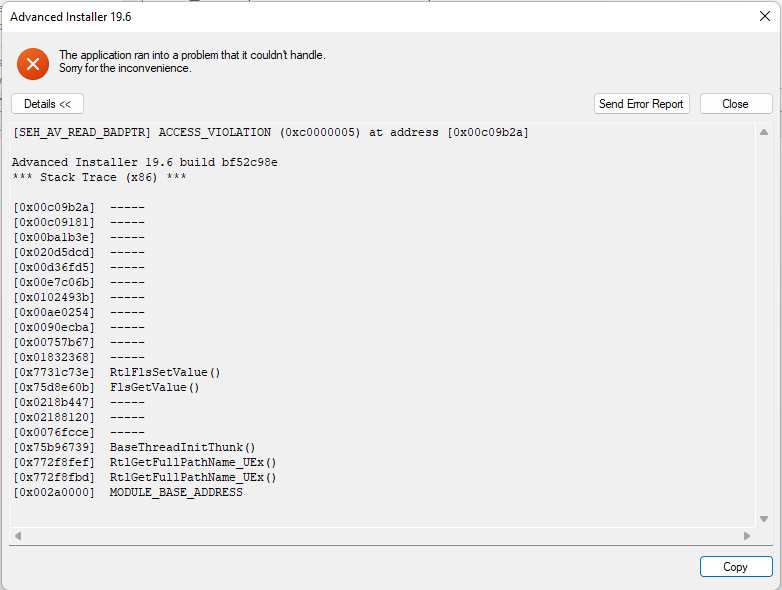Click the stack entry [0x00c09181]
The height and width of the screenshot is (590, 782).
[78, 222]
